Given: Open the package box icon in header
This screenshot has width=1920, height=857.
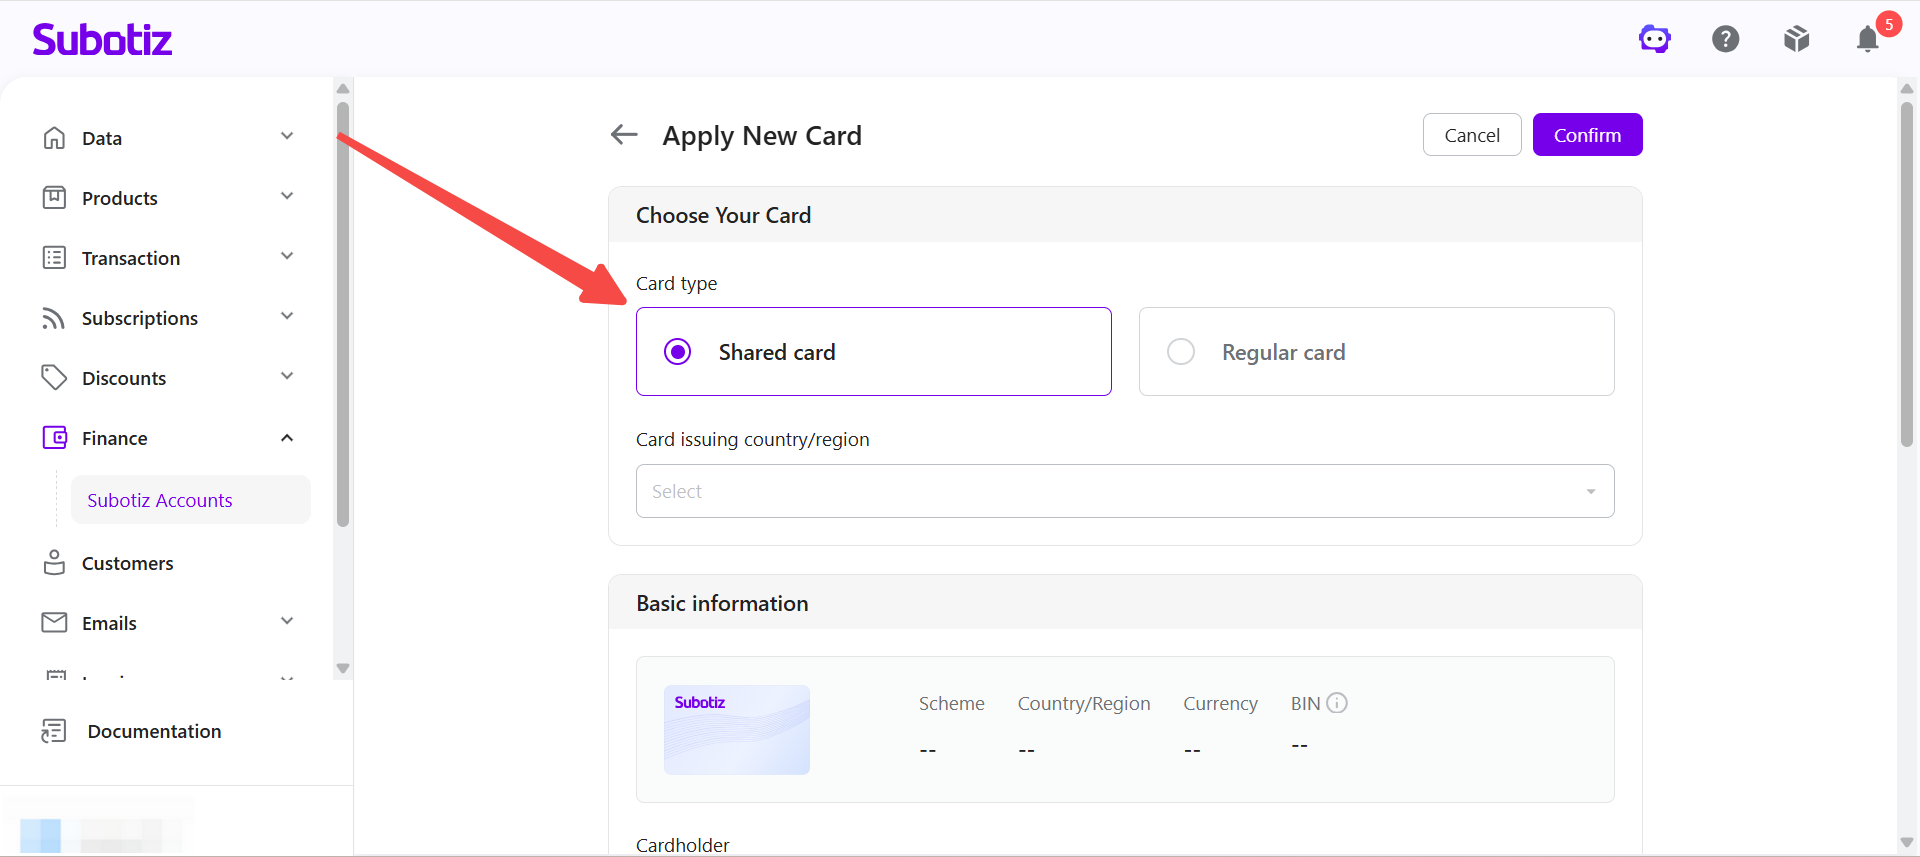Looking at the screenshot, I should pyautogui.click(x=1797, y=39).
